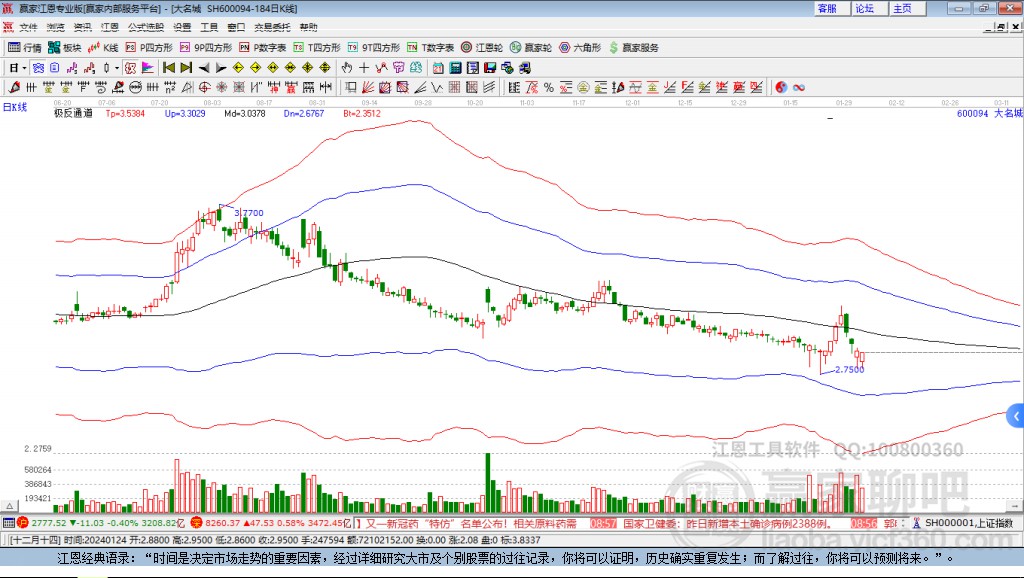Click the blue floating arrow on right edge
The height and width of the screenshot is (578, 1024).
click(x=1015, y=415)
